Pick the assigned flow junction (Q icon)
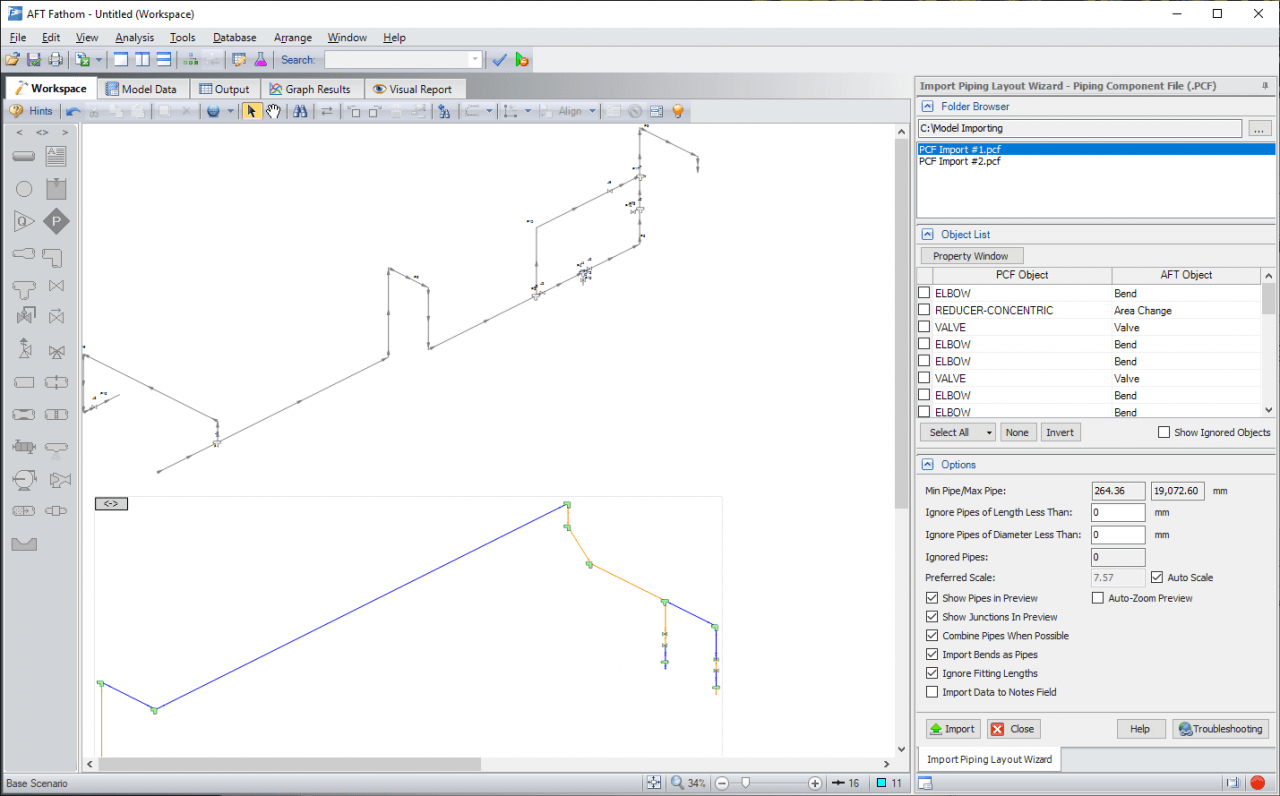This screenshot has width=1280, height=796. 24,221
